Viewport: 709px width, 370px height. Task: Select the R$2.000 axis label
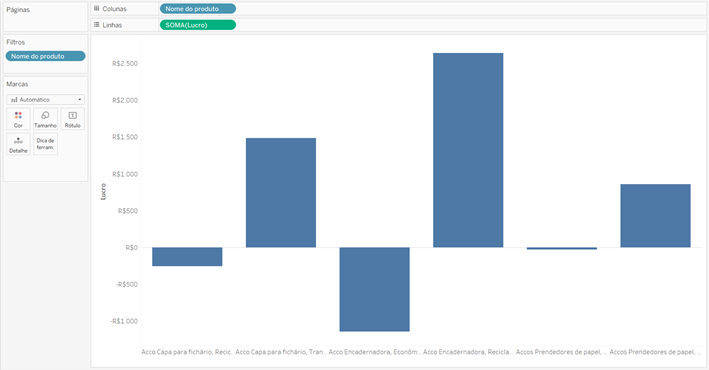pyautogui.click(x=125, y=100)
